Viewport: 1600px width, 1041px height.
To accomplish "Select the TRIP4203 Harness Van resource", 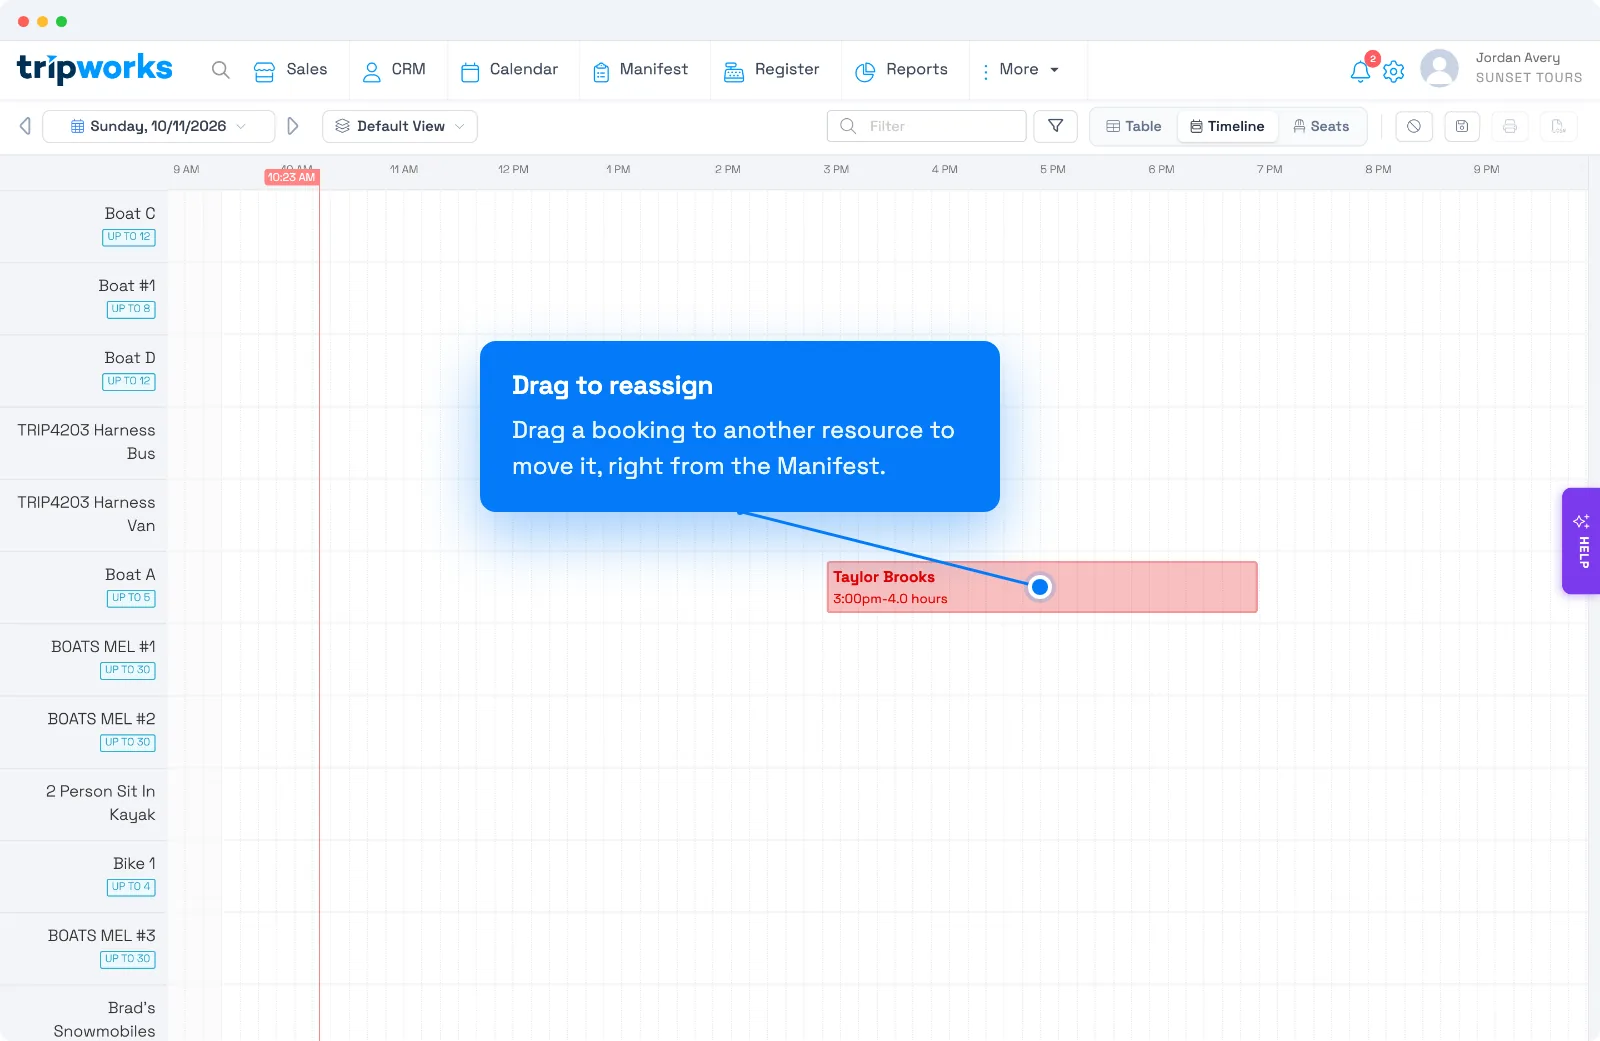I will 84,514.
